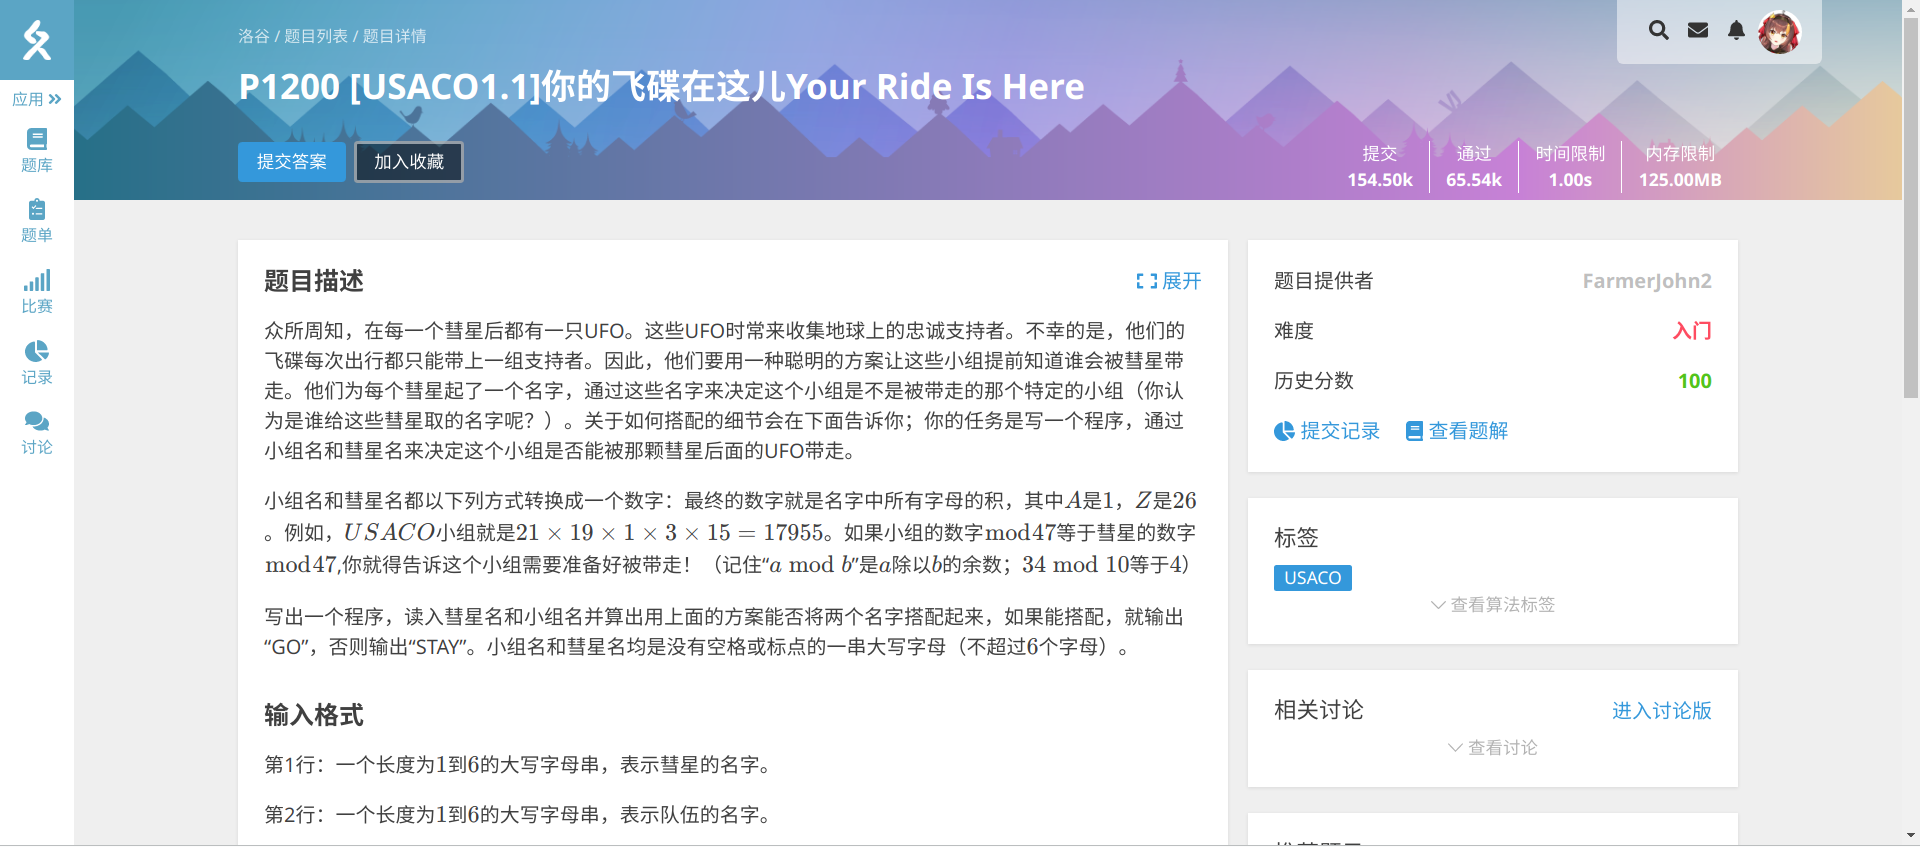Open 比赛 contests in the sidebar
The height and width of the screenshot is (847, 1920).
click(36, 292)
